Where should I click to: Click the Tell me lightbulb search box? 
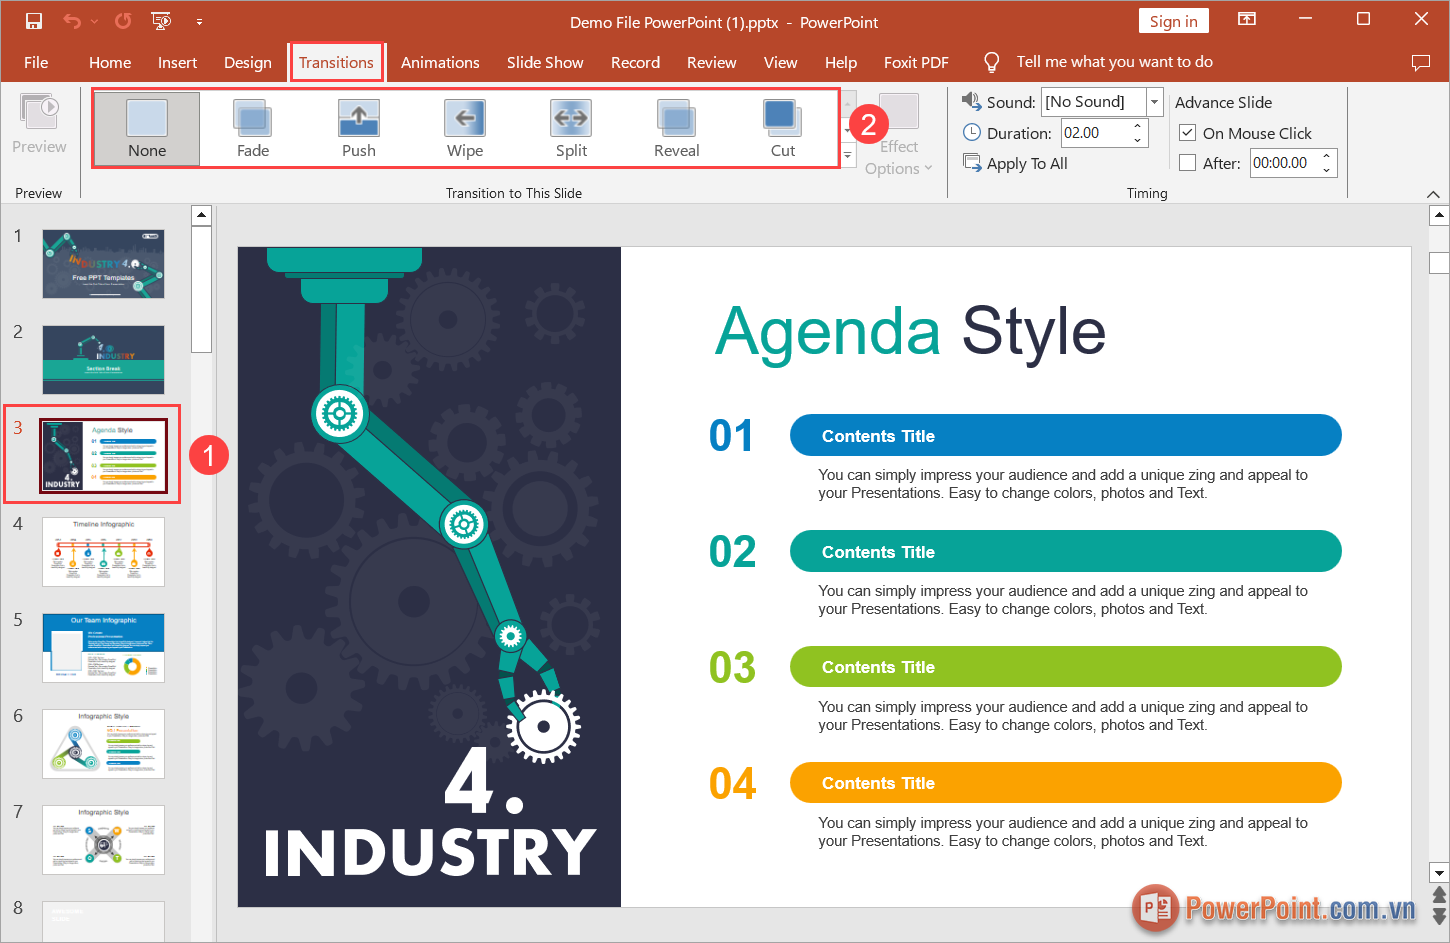(1098, 62)
